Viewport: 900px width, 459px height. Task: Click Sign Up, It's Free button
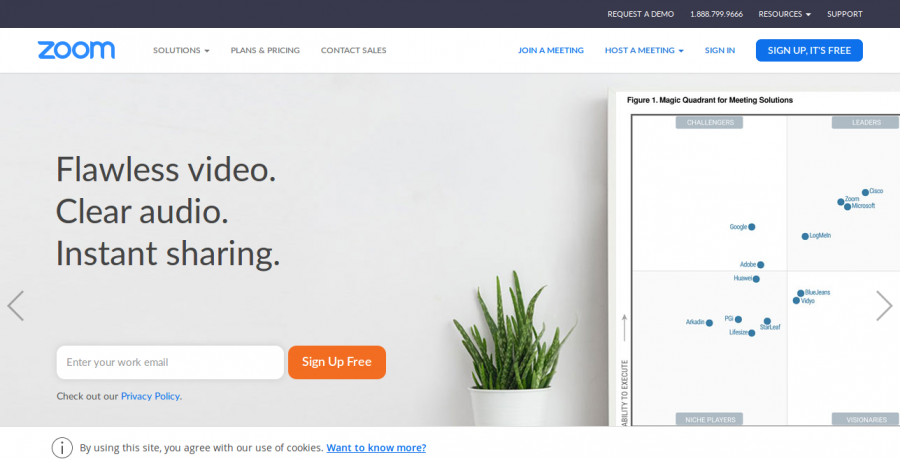pos(809,50)
